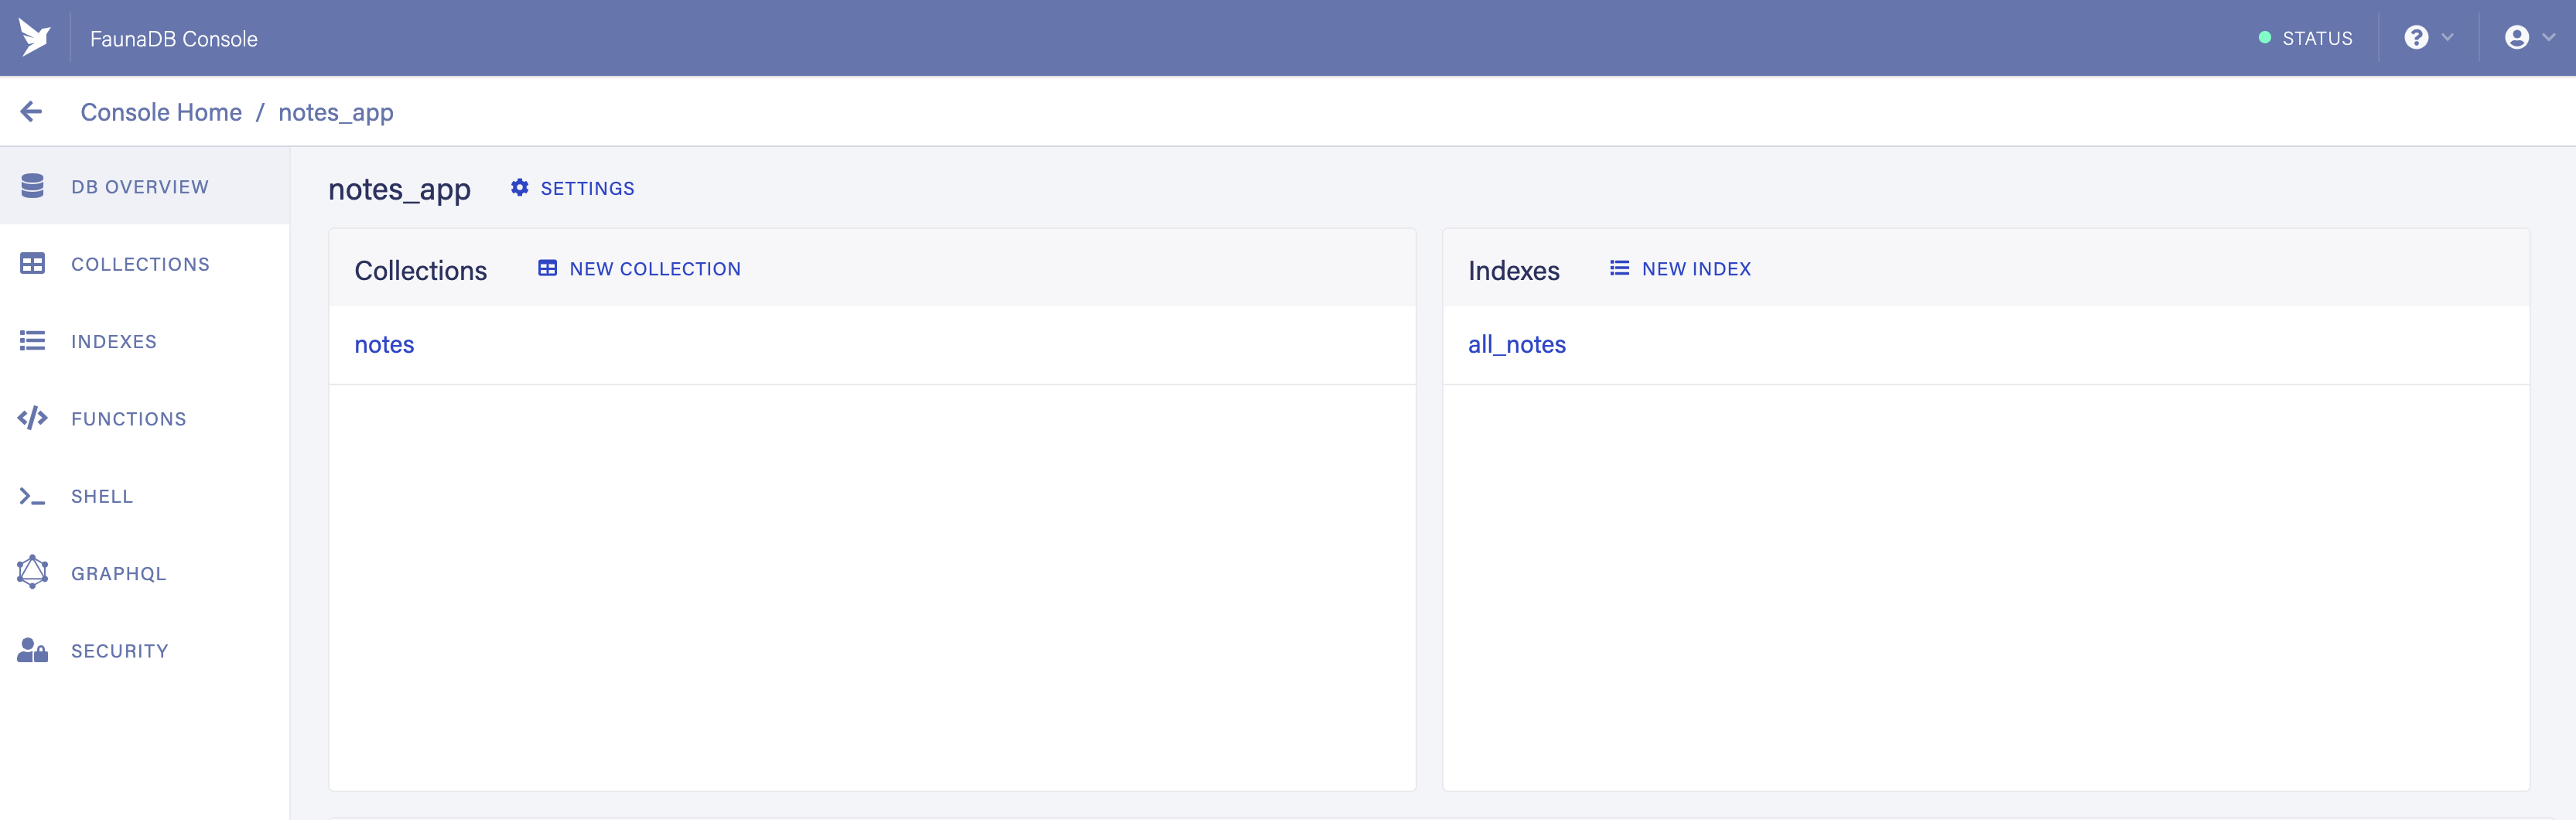Click the Shell prompt icon
The height and width of the screenshot is (820, 2576).
tap(32, 496)
